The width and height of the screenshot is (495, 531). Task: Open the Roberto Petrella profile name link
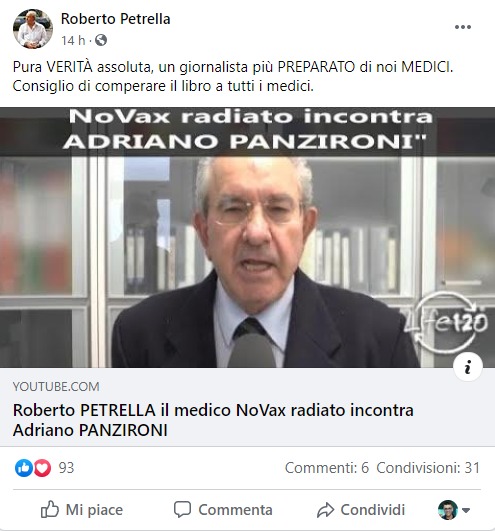coord(115,19)
